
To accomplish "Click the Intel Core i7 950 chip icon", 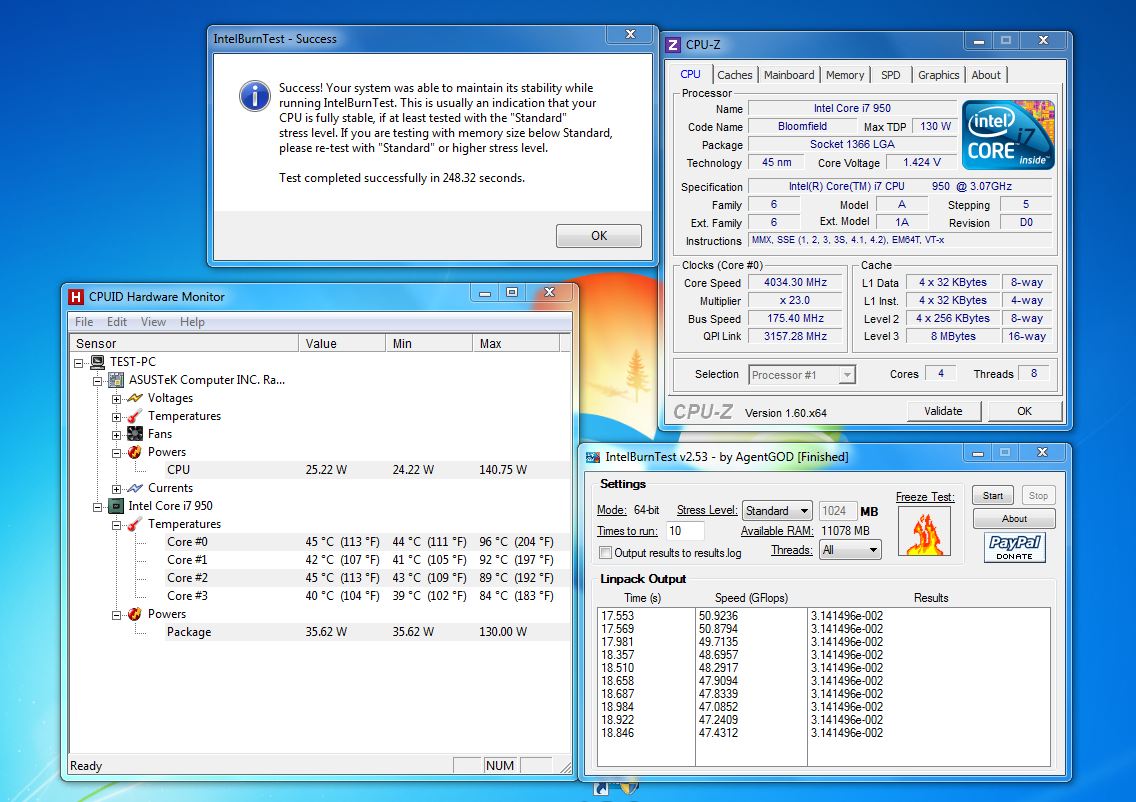I will point(115,506).
